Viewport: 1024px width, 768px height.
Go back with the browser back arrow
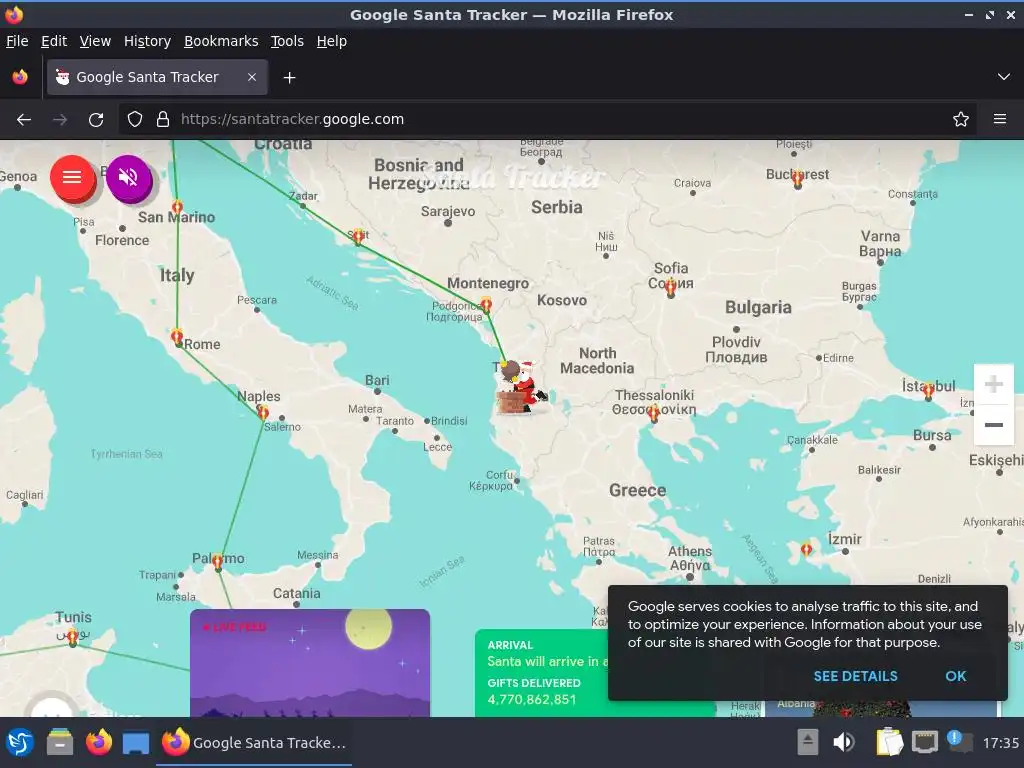coord(24,120)
